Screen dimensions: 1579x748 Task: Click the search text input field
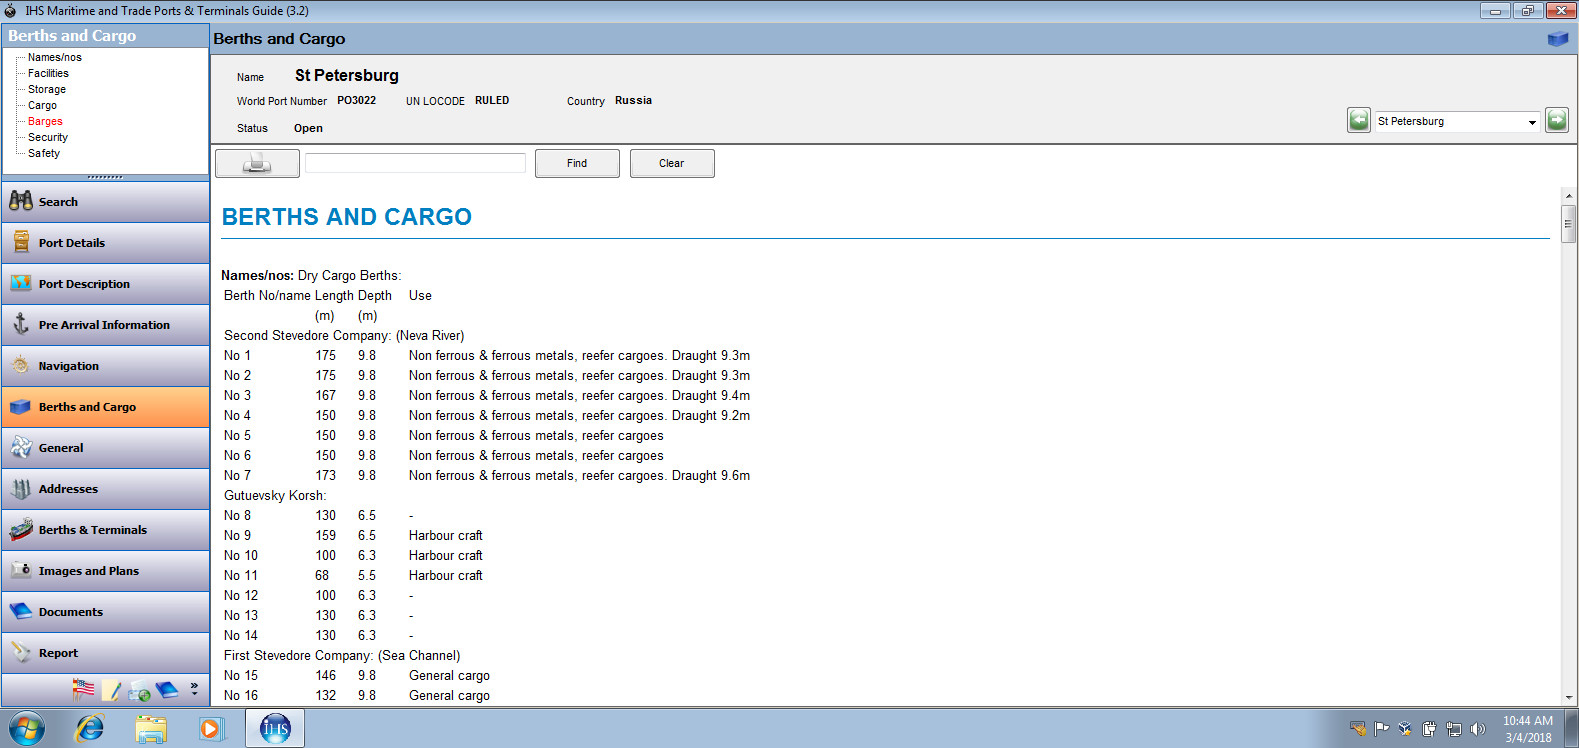pos(415,163)
